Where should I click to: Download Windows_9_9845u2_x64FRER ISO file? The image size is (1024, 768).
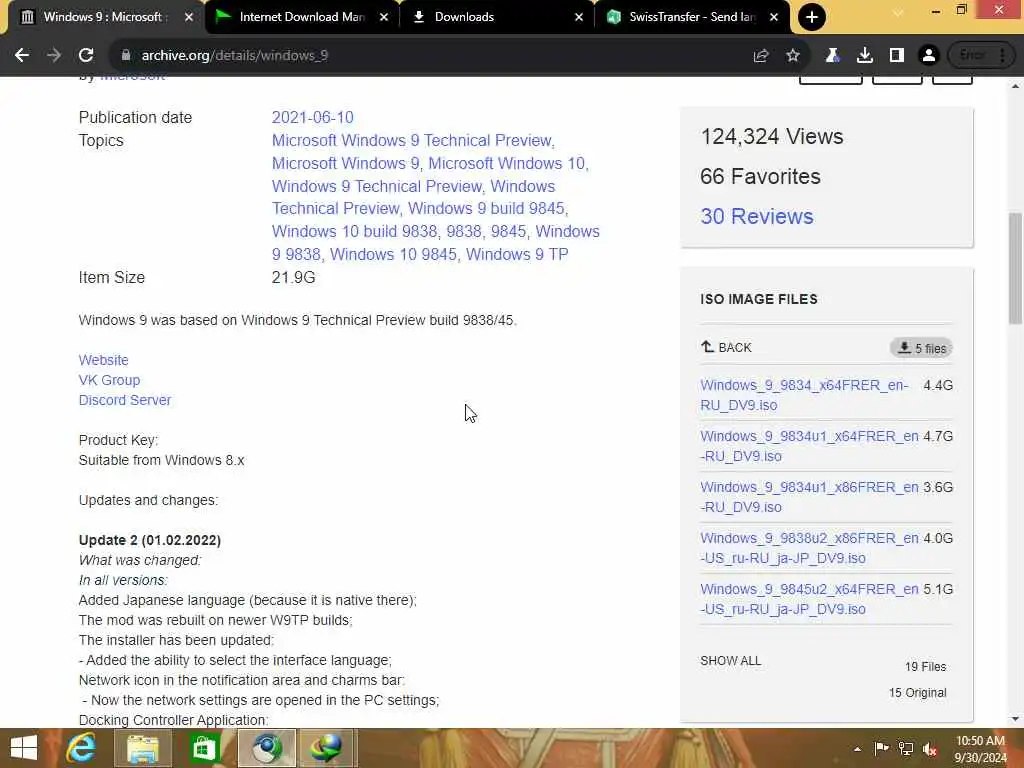click(809, 599)
